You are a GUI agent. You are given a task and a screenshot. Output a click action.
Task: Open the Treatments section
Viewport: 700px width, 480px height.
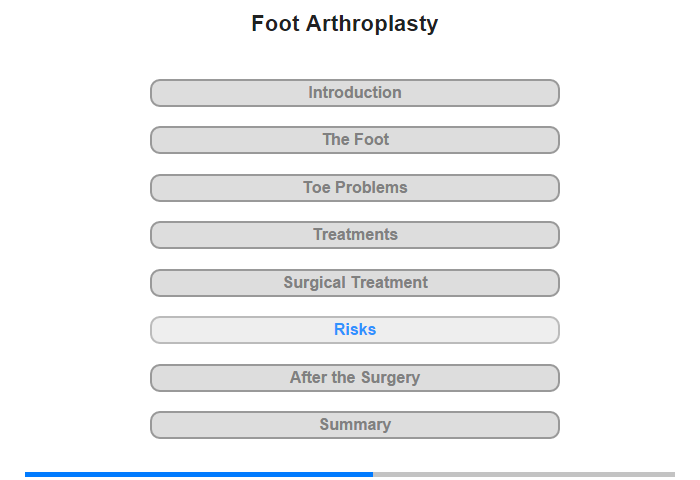[355, 235]
